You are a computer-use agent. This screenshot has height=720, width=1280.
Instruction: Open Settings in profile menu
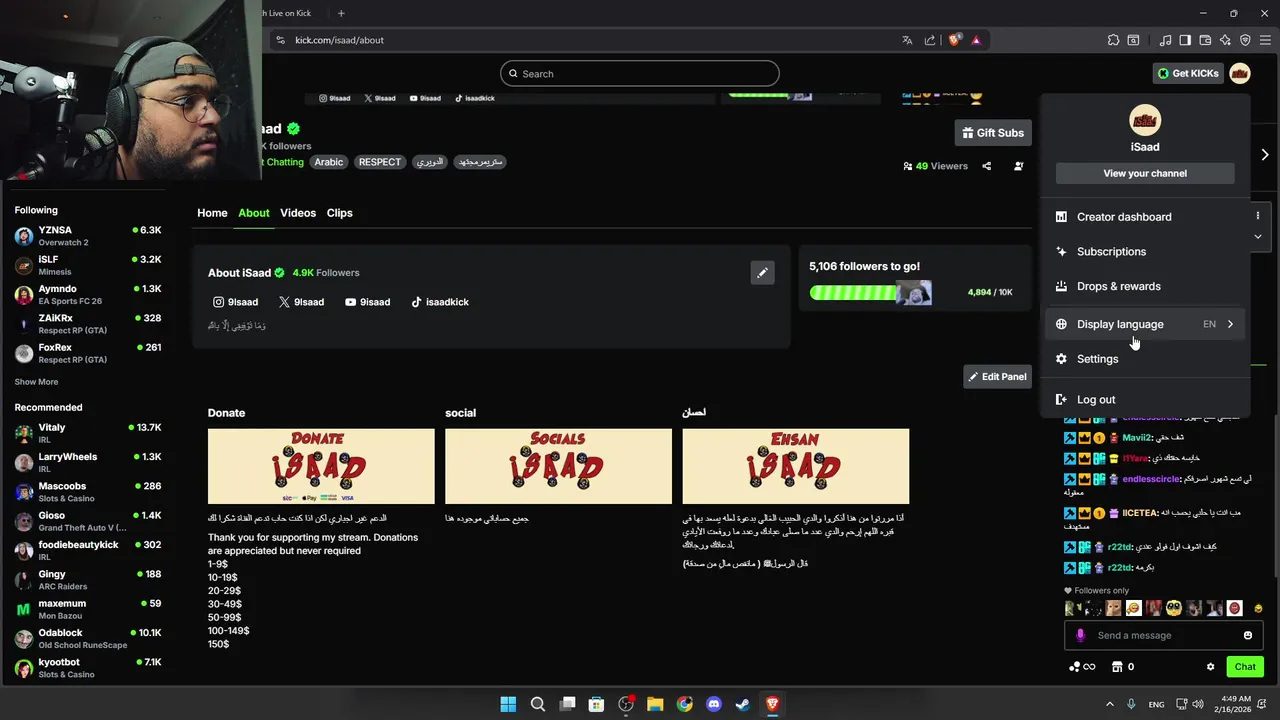[x=1145, y=359]
